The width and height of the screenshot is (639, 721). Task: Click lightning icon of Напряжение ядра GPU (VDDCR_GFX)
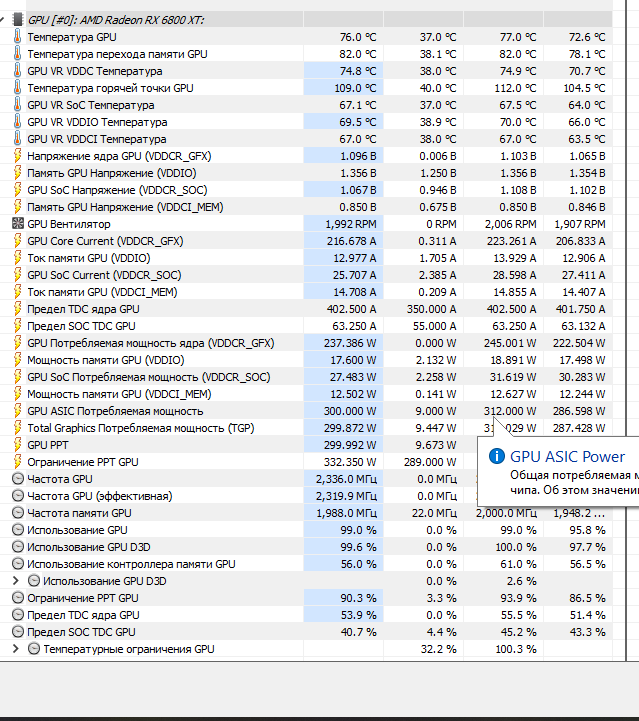(x=17, y=156)
